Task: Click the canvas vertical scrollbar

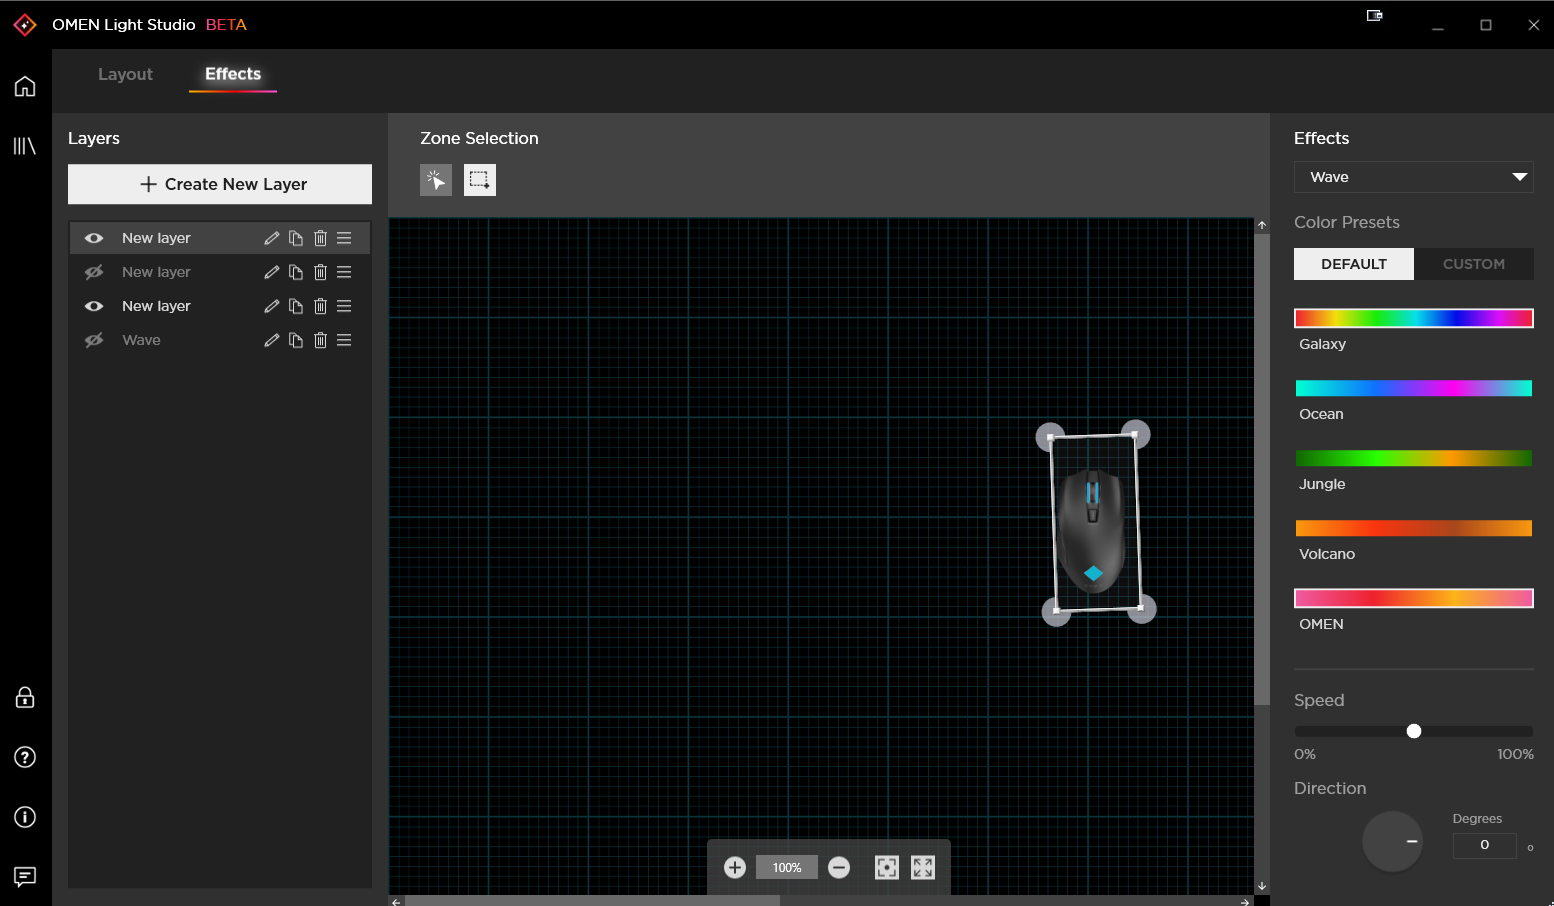Action: [1262, 470]
